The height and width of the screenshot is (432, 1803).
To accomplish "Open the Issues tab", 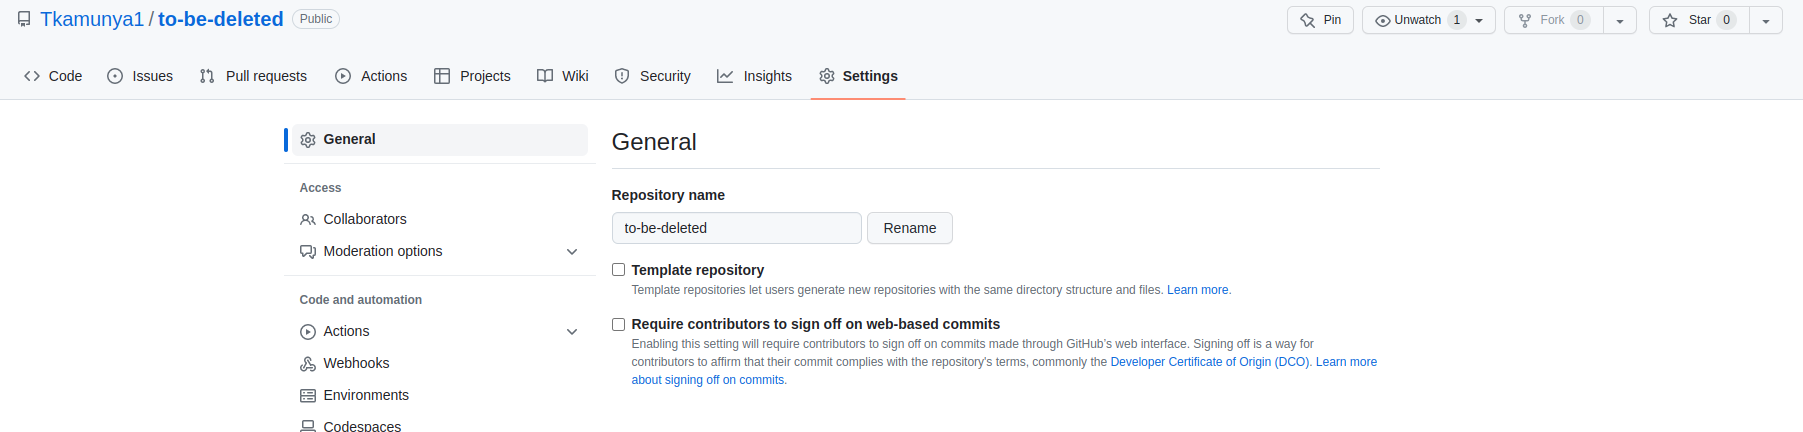I will coord(140,76).
